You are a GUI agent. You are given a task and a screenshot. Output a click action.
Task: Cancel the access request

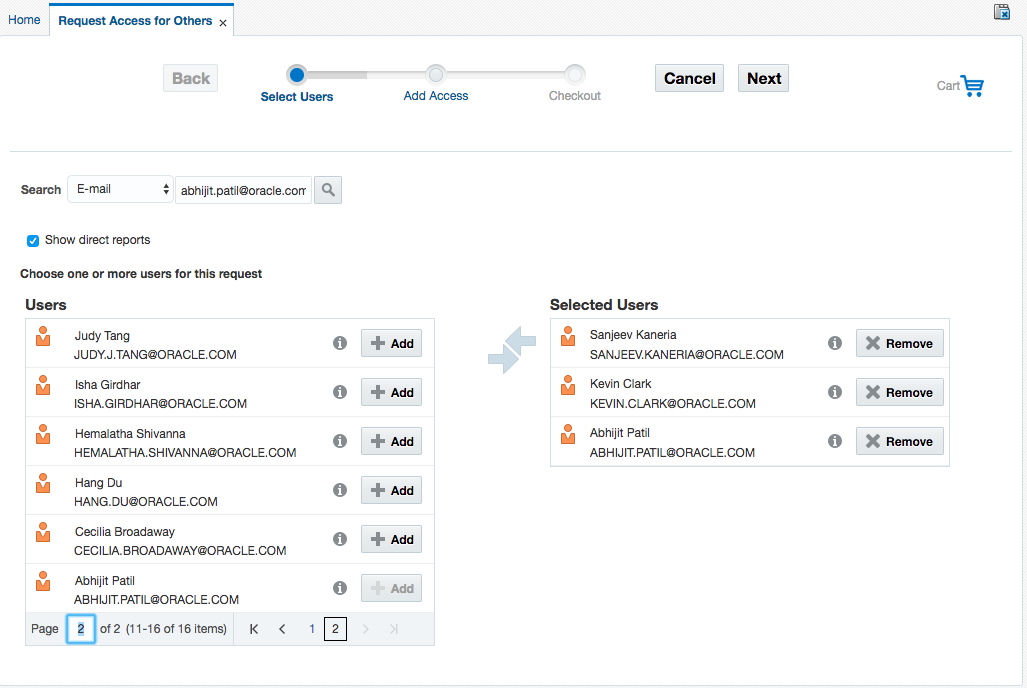[x=689, y=78]
